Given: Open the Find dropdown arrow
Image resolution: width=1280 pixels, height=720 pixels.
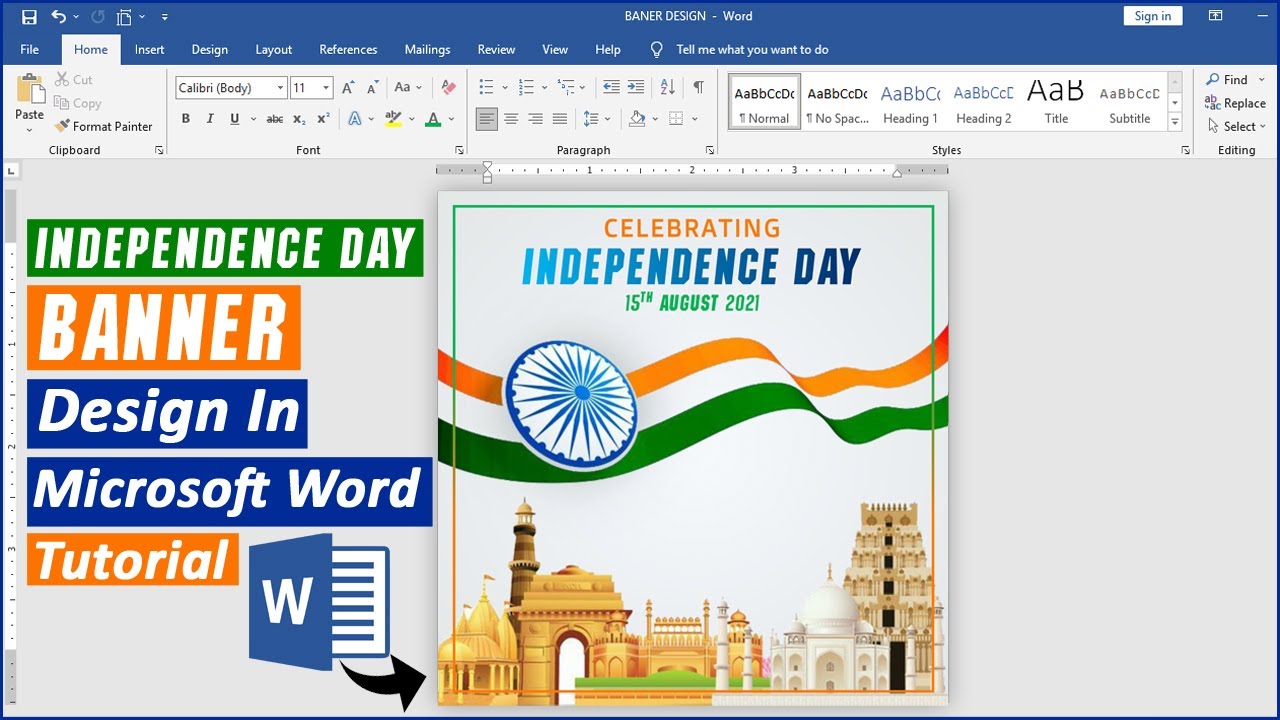Looking at the screenshot, I should [1262, 80].
